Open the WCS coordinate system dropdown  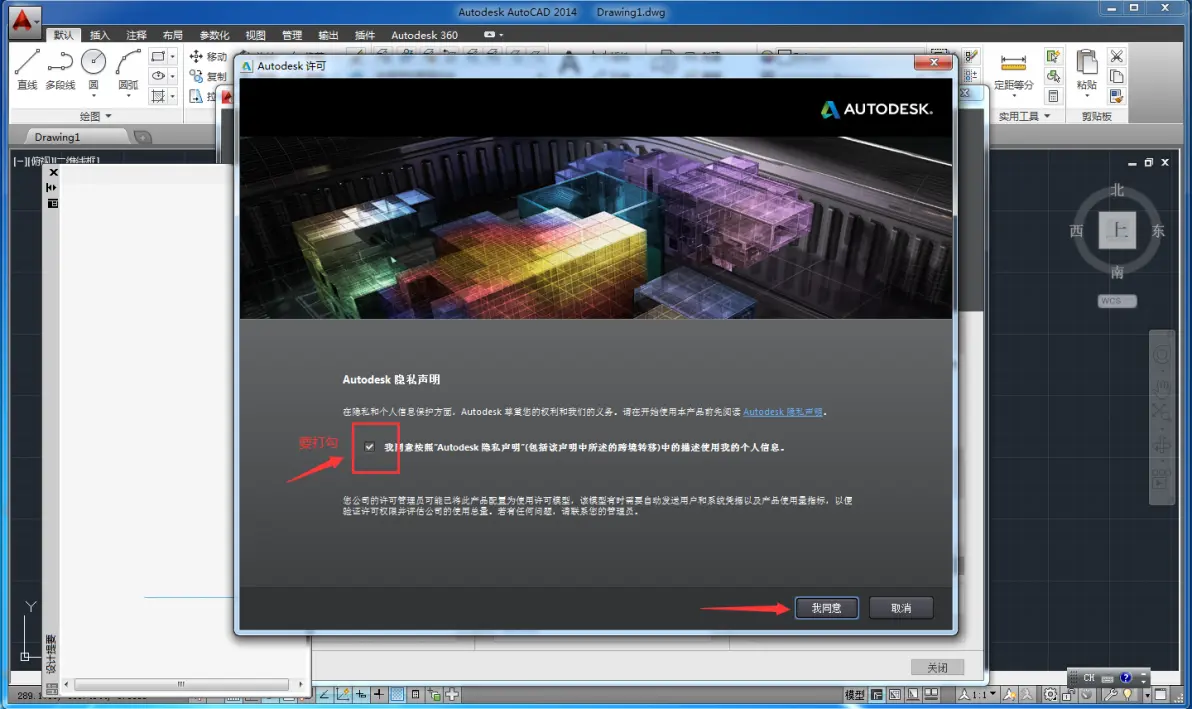click(1117, 301)
